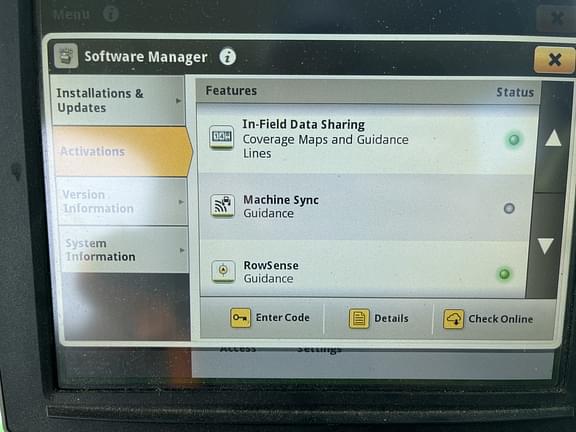Click the Details document icon

[359, 318]
